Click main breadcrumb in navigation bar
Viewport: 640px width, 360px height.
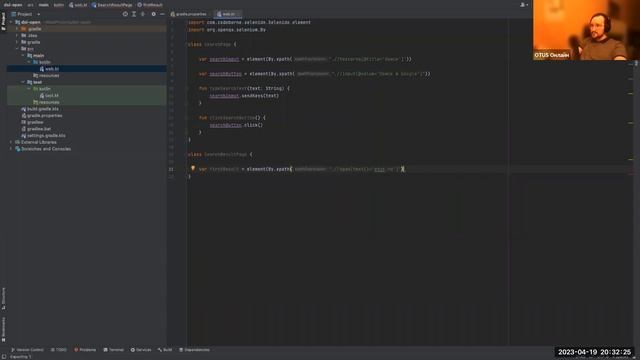(x=44, y=5)
